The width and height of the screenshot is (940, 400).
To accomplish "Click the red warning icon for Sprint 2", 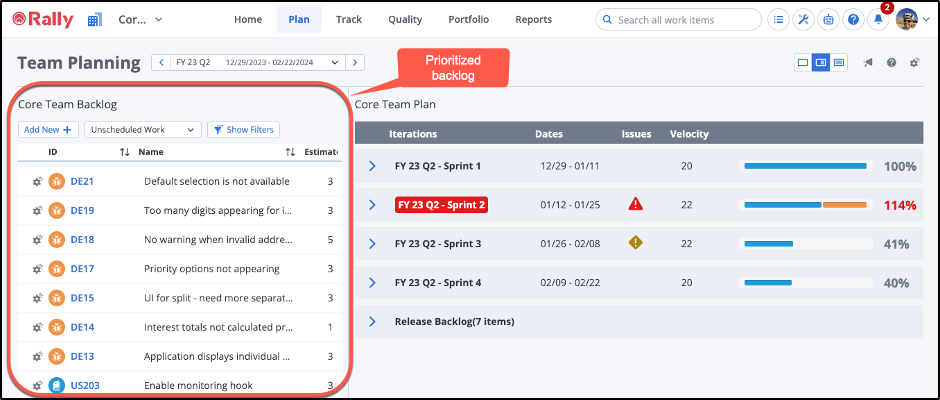I will coord(635,204).
